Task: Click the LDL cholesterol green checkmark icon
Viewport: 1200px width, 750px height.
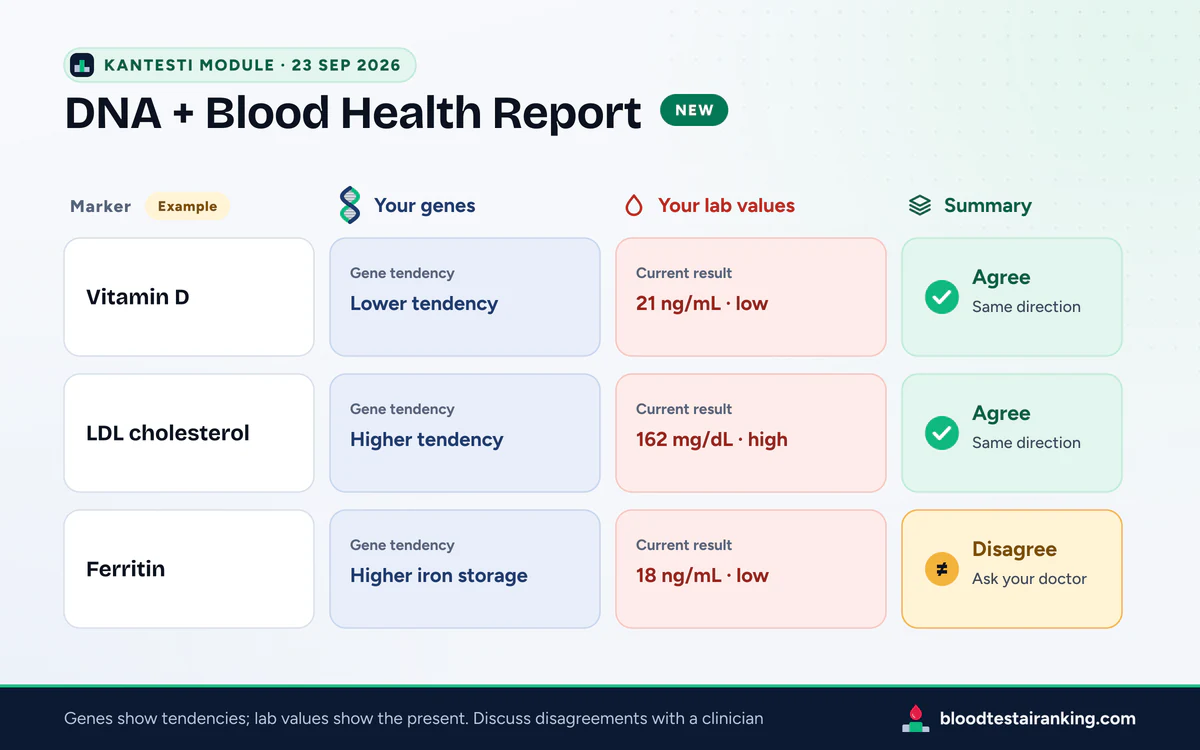Action: 942,433
